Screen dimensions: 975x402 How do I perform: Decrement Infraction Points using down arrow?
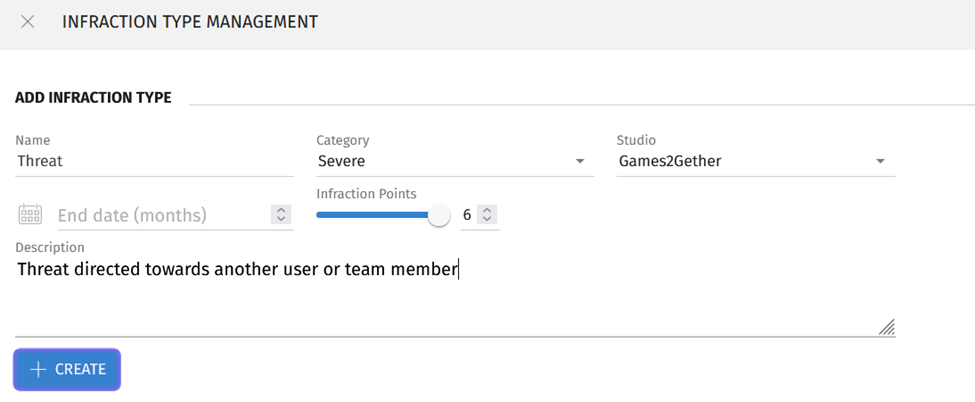tap(486, 219)
